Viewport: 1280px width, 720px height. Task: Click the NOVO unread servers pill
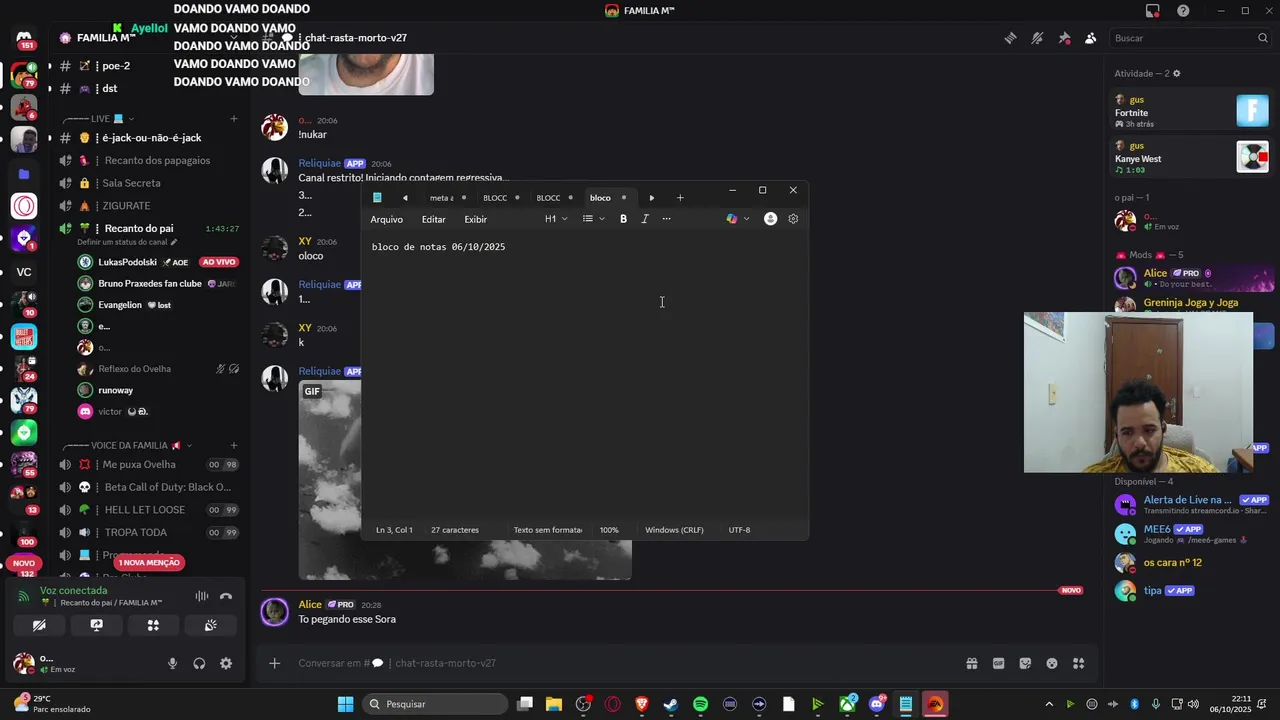coord(23,563)
